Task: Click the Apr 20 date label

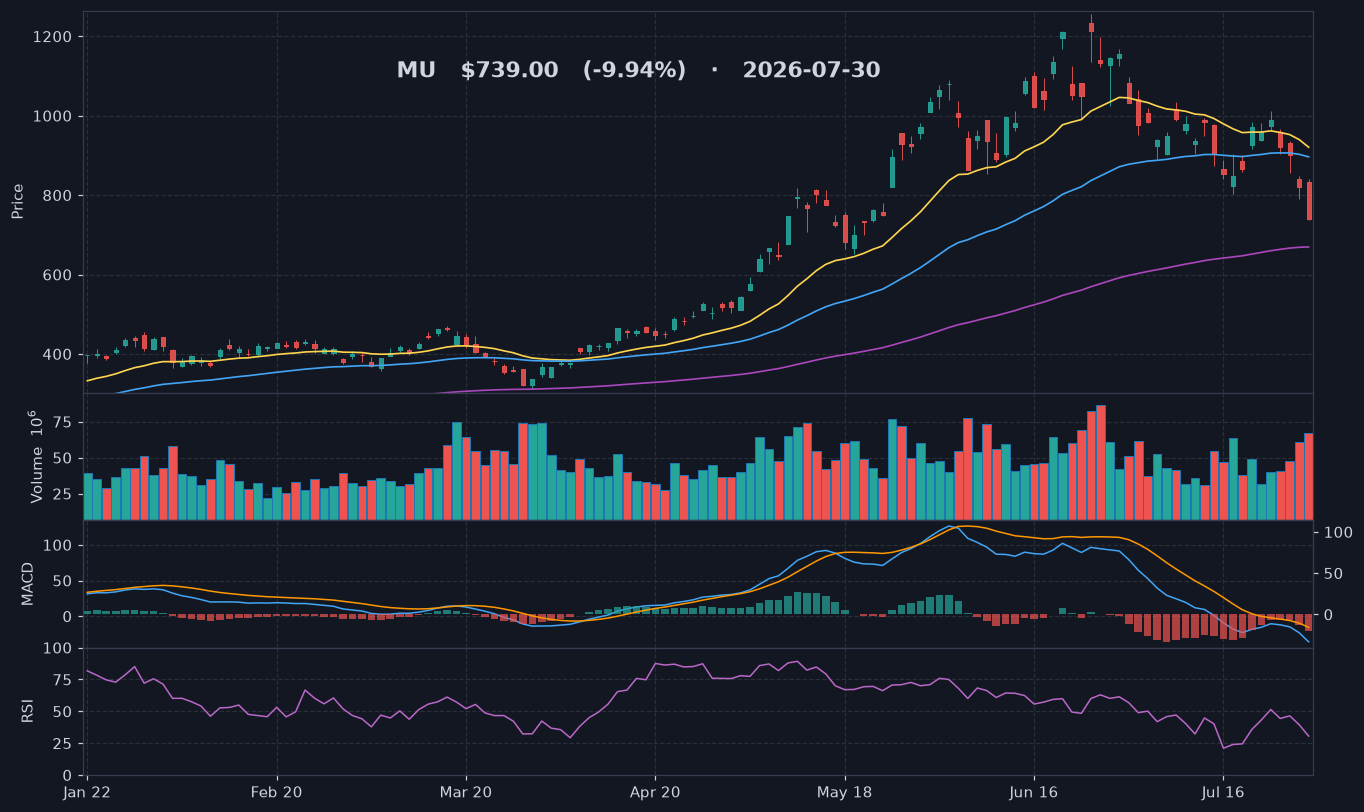Action: click(x=655, y=791)
